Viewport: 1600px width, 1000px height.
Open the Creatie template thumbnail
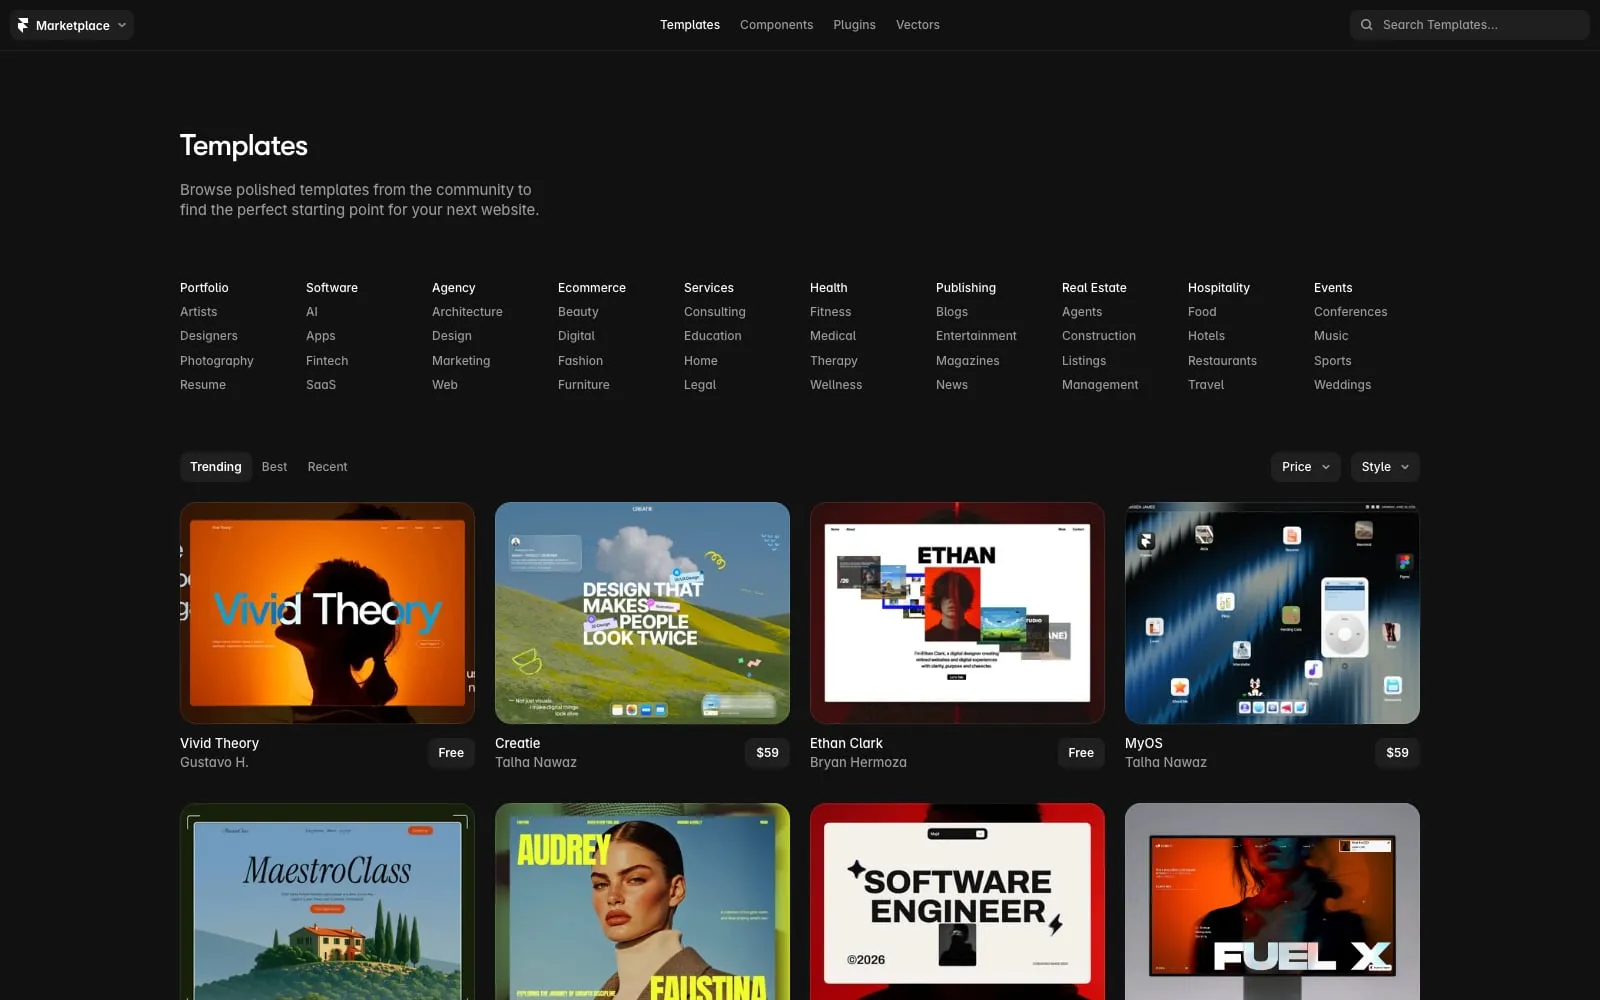click(642, 613)
